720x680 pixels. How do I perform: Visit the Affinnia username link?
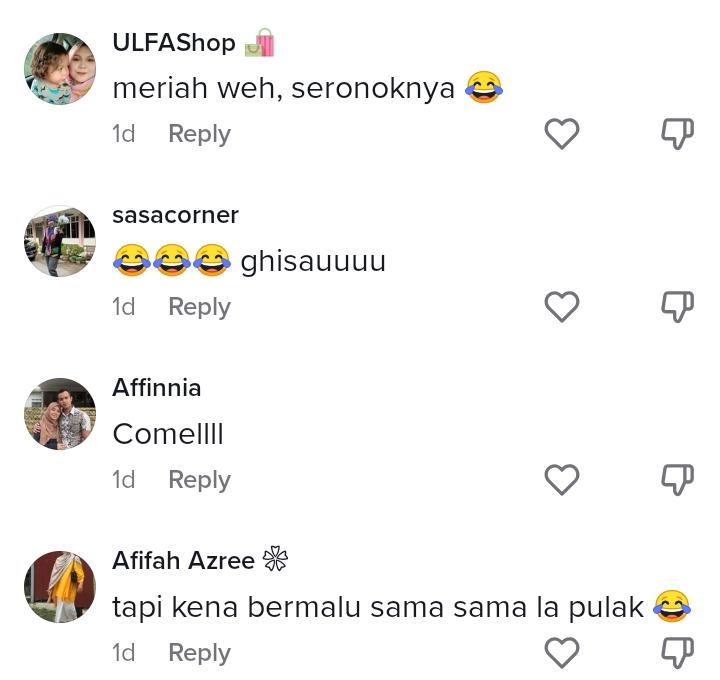point(157,388)
